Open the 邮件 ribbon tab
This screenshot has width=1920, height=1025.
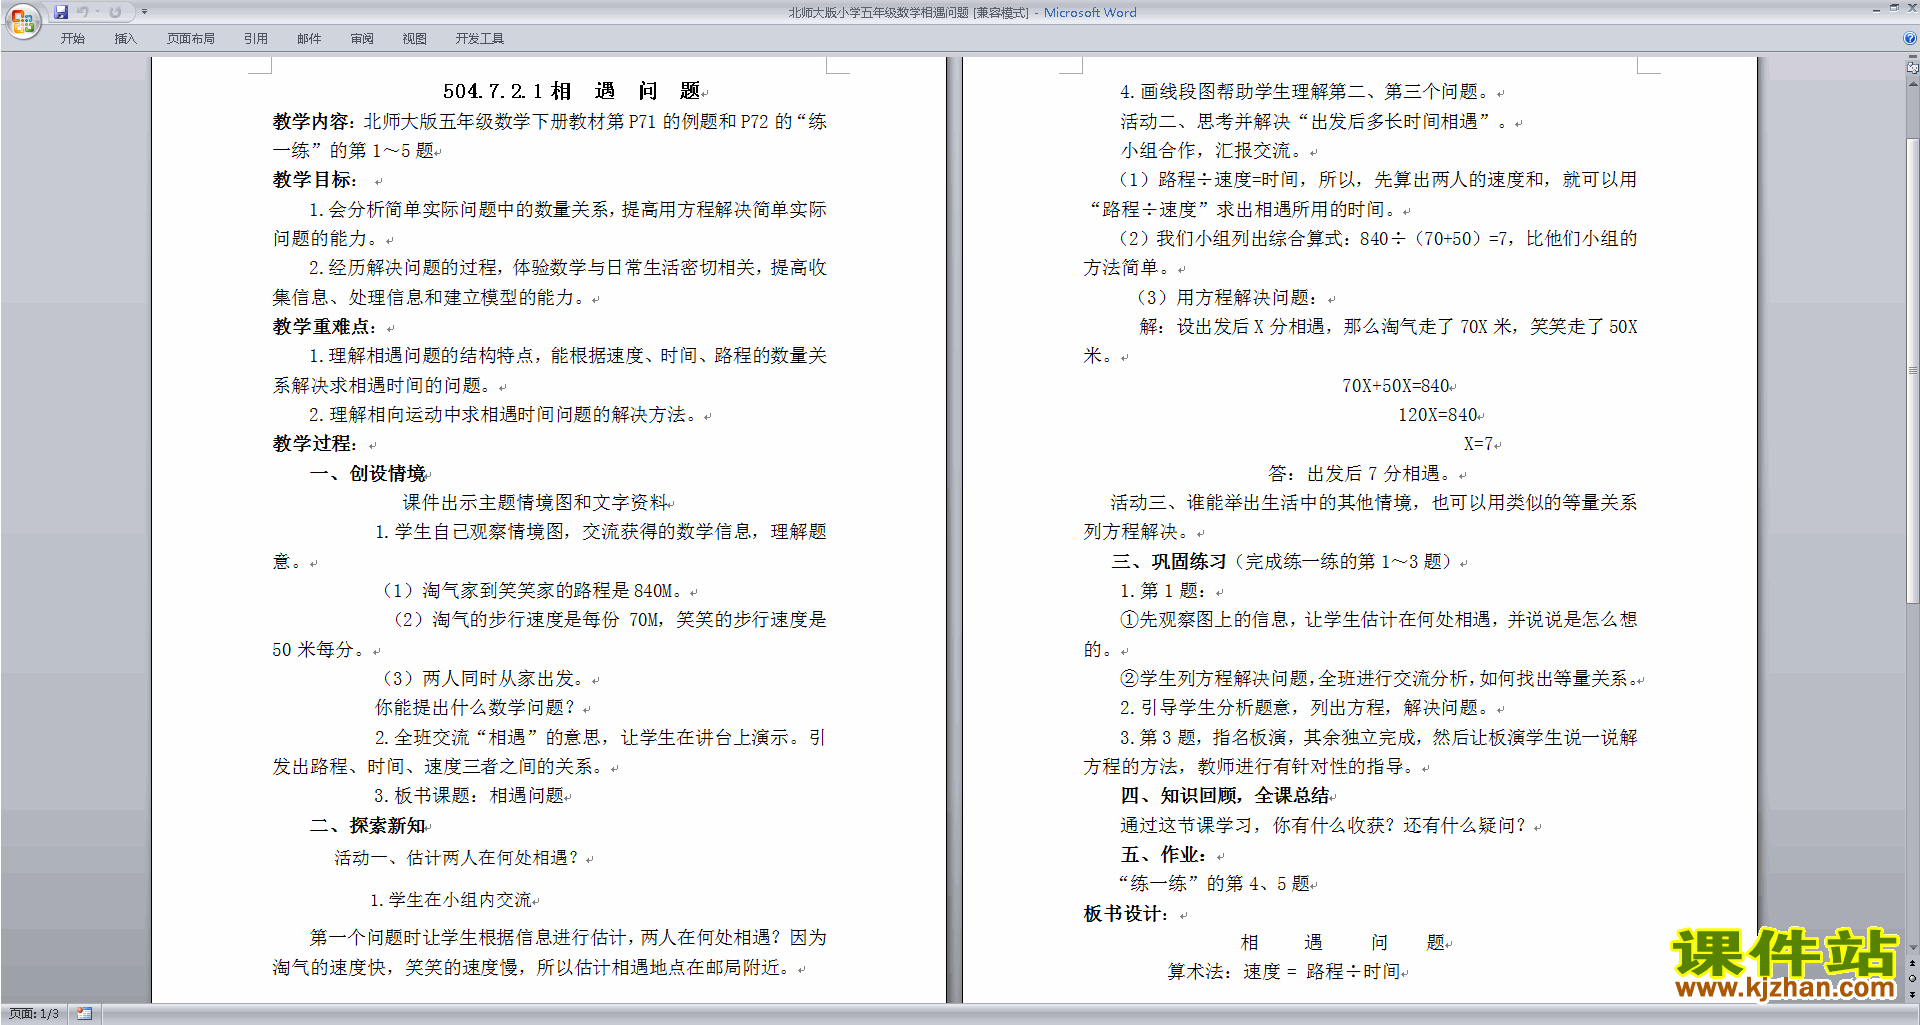tap(309, 38)
